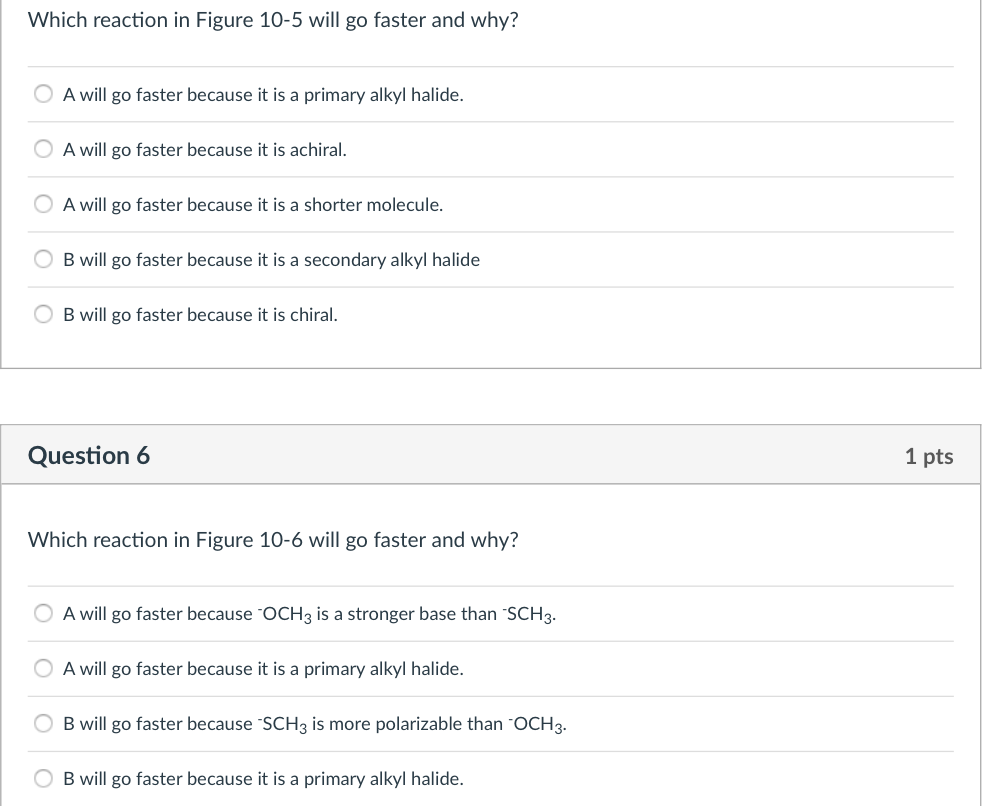Select the 'OCH3 is a stronger base' radio button
This screenshot has height=806, width=989.
click(44, 614)
